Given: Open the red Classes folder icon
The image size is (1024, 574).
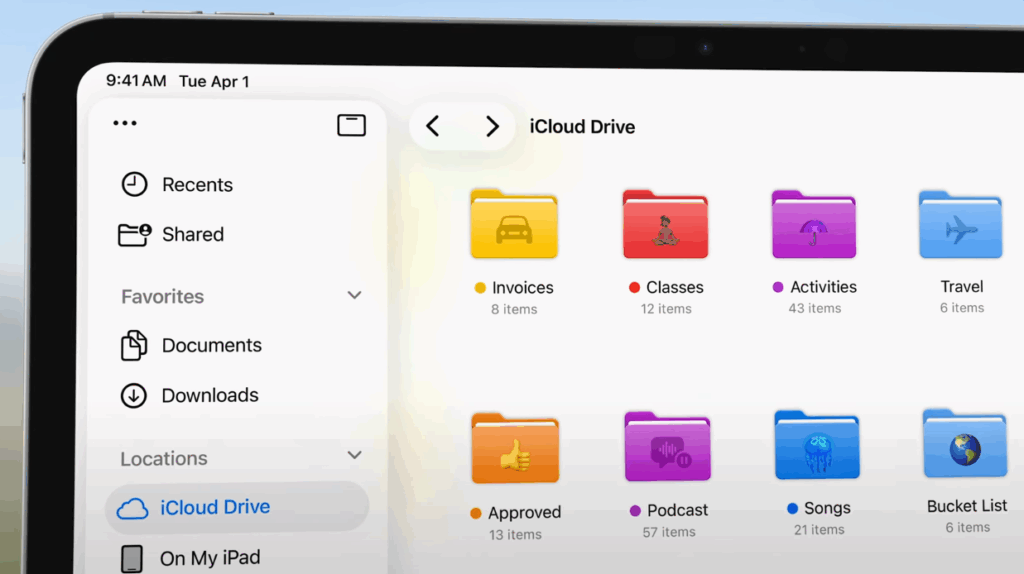Looking at the screenshot, I should click(x=665, y=224).
